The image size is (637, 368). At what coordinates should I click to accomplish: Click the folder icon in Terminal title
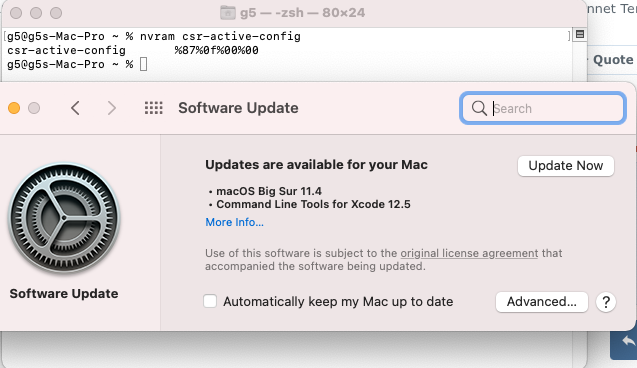click(228, 13)
